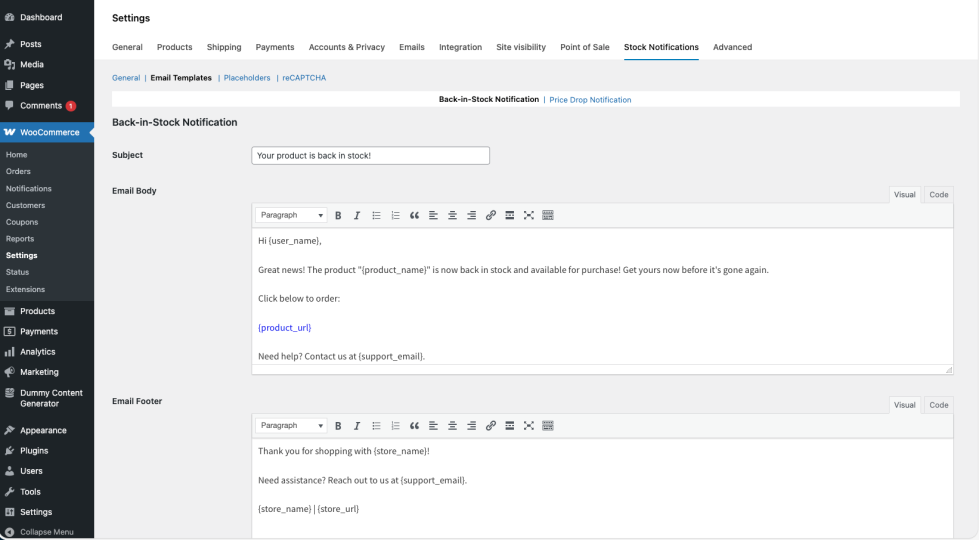Image resolution: width=979 pixels, height=540 pixels.
Task: Toggle fullscreen in Email Footer editor
Action: coord(529,426)
